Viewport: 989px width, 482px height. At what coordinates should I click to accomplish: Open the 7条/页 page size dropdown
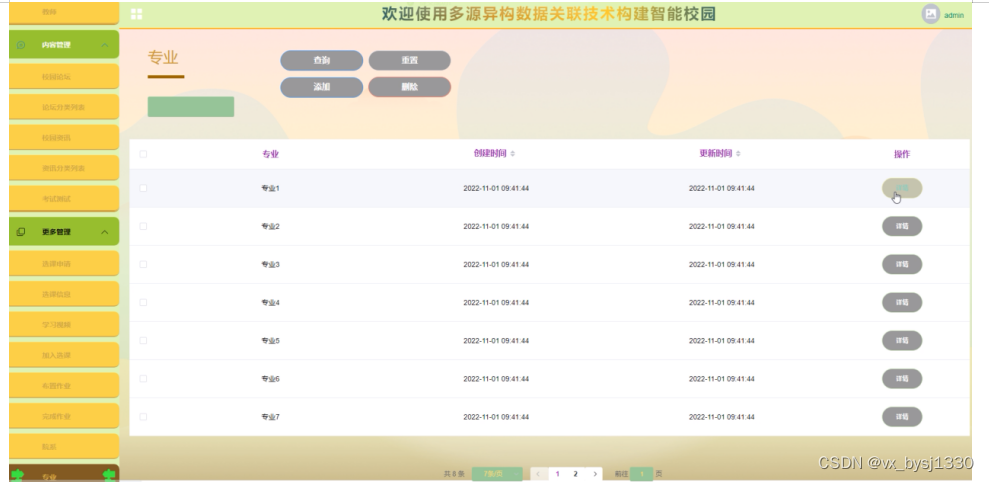pos(497,474)
